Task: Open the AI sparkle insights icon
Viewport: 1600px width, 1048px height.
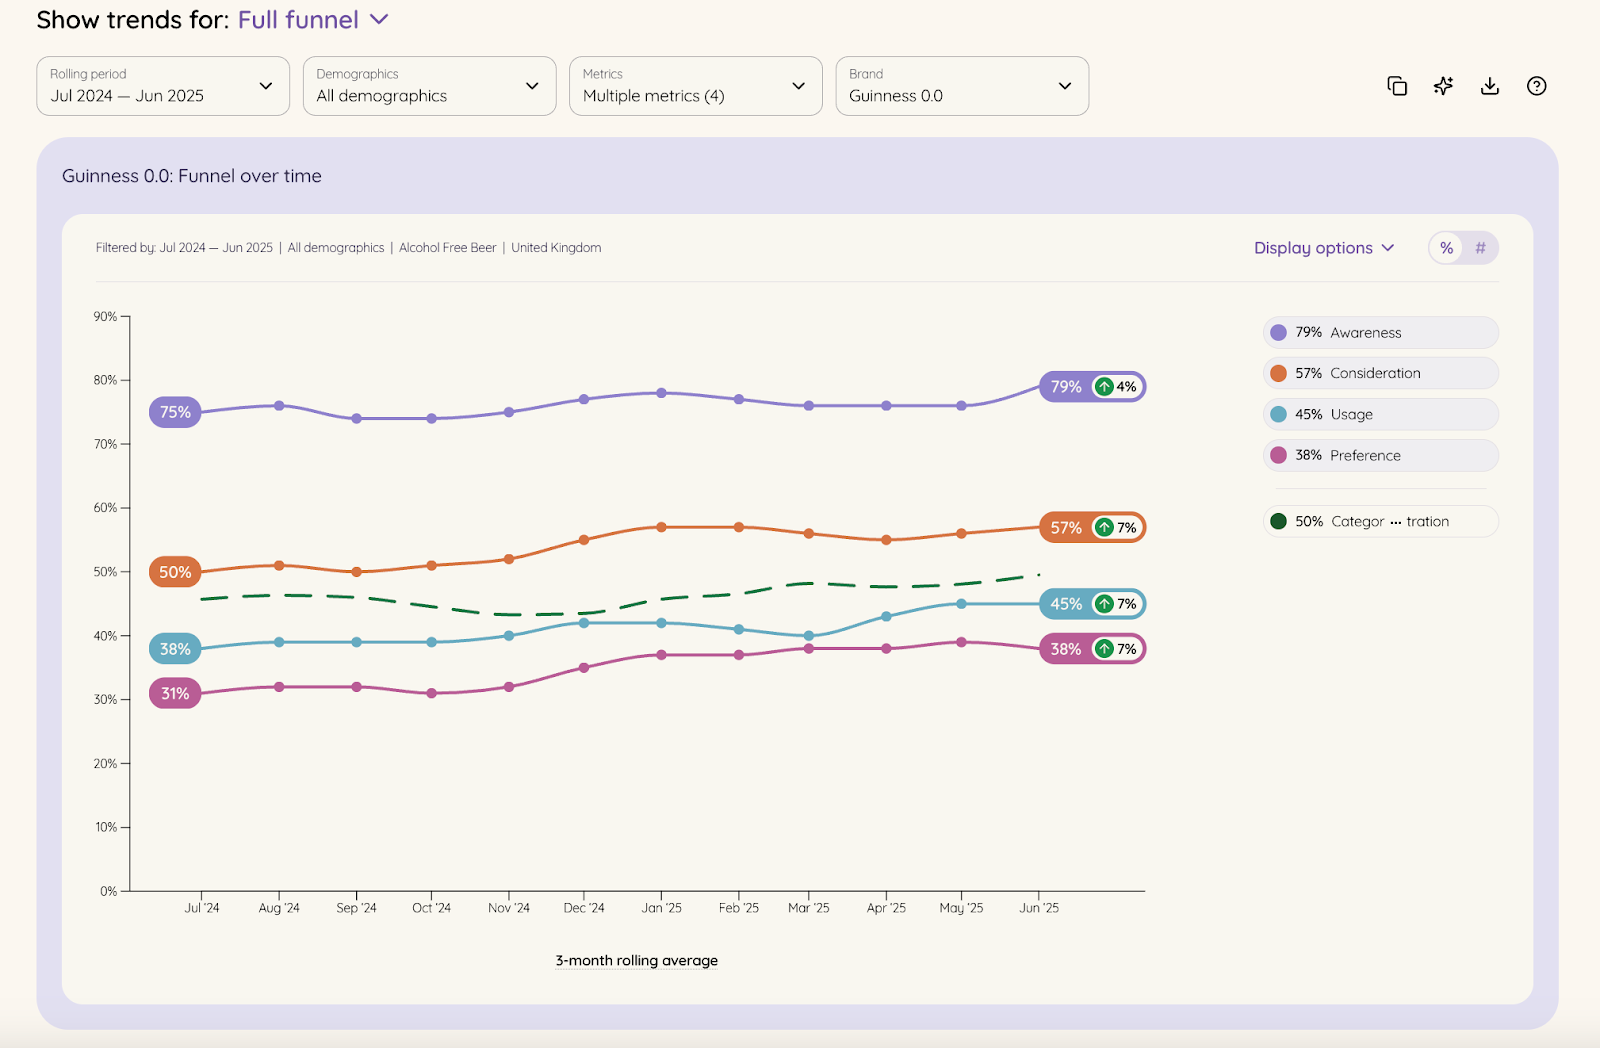Action: (x=1443, y=86)
